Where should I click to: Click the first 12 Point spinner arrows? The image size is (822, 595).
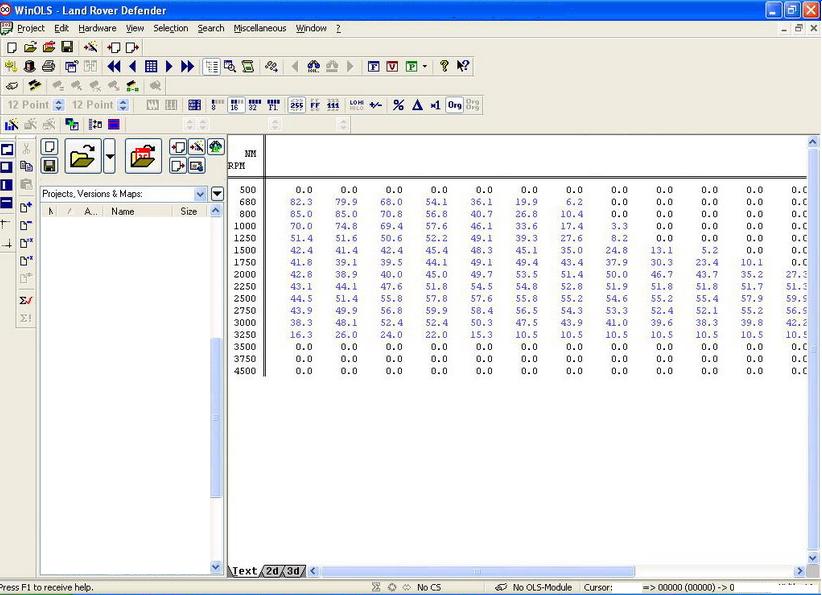[59, 105]
